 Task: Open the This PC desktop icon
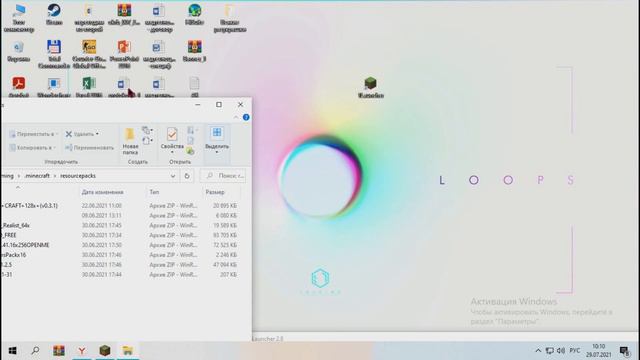pyautogui.click(x=18, y=18)
